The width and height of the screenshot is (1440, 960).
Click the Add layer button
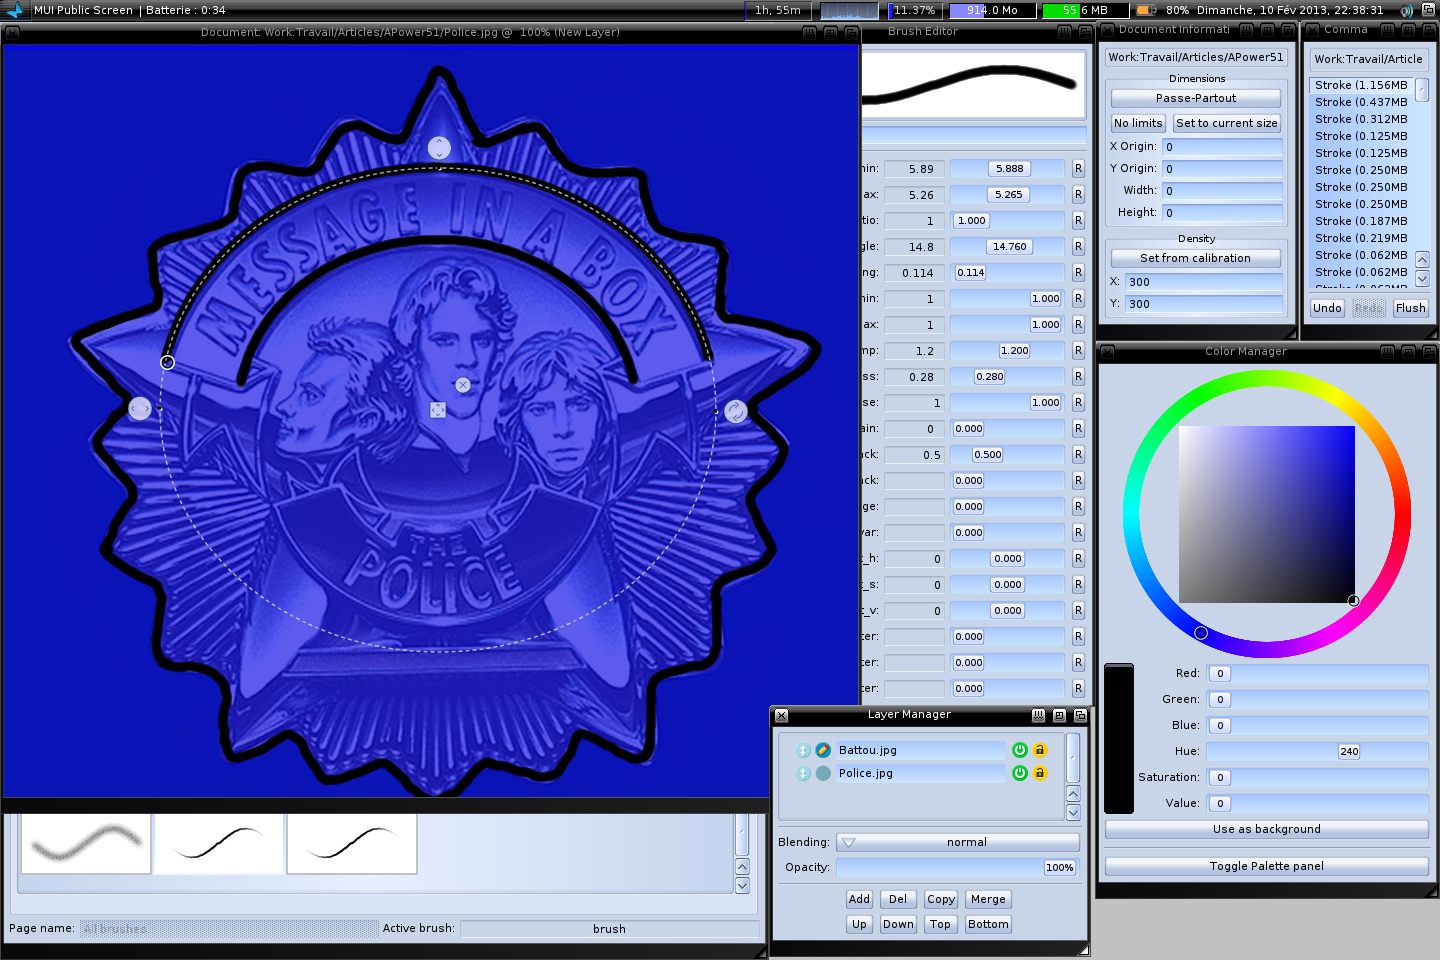click(859, 899)
